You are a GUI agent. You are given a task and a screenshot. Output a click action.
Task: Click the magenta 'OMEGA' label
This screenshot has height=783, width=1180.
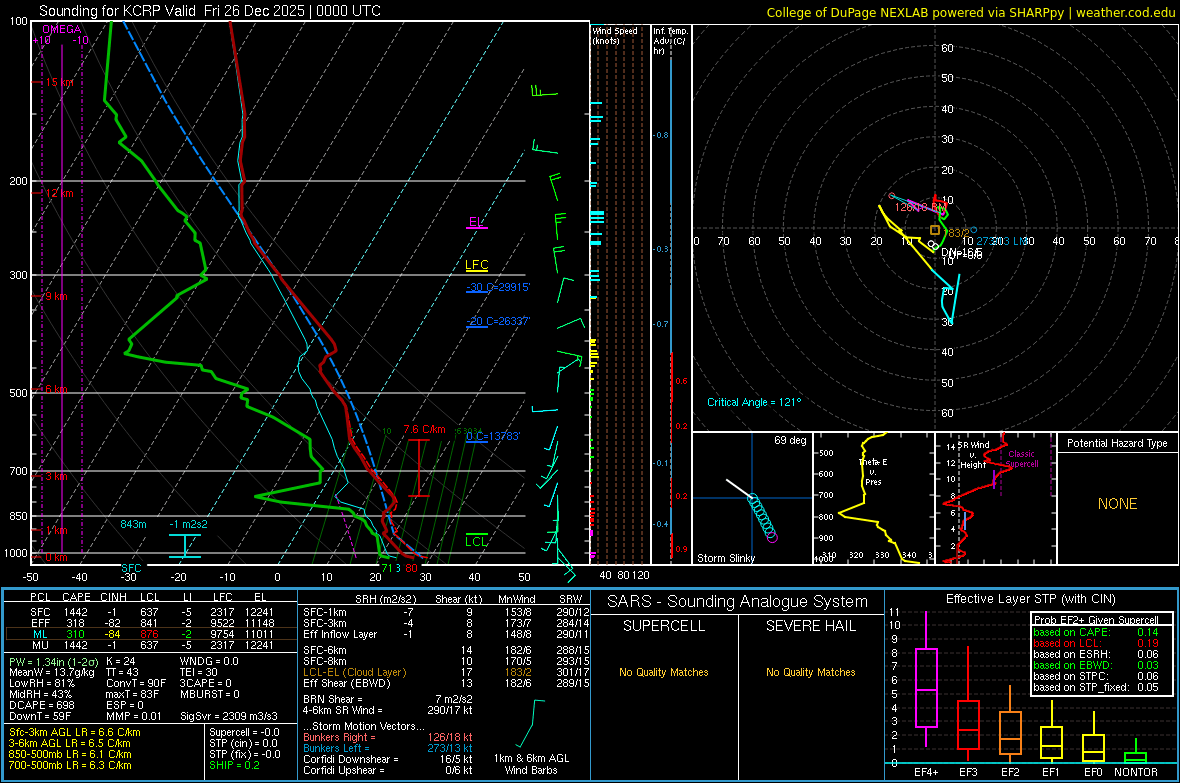62,29
